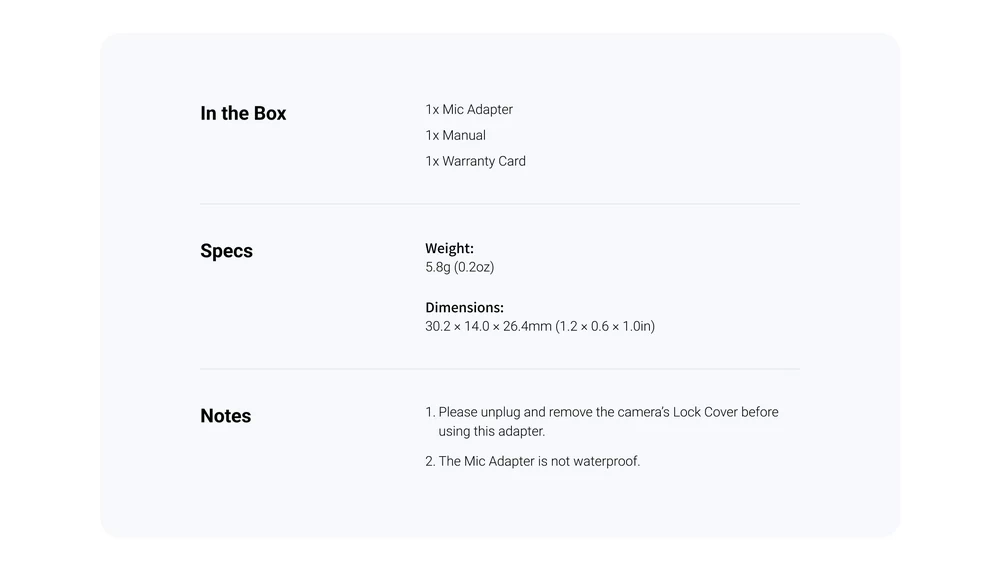Select the "1x Mic Adapter" line

(469, 110)
